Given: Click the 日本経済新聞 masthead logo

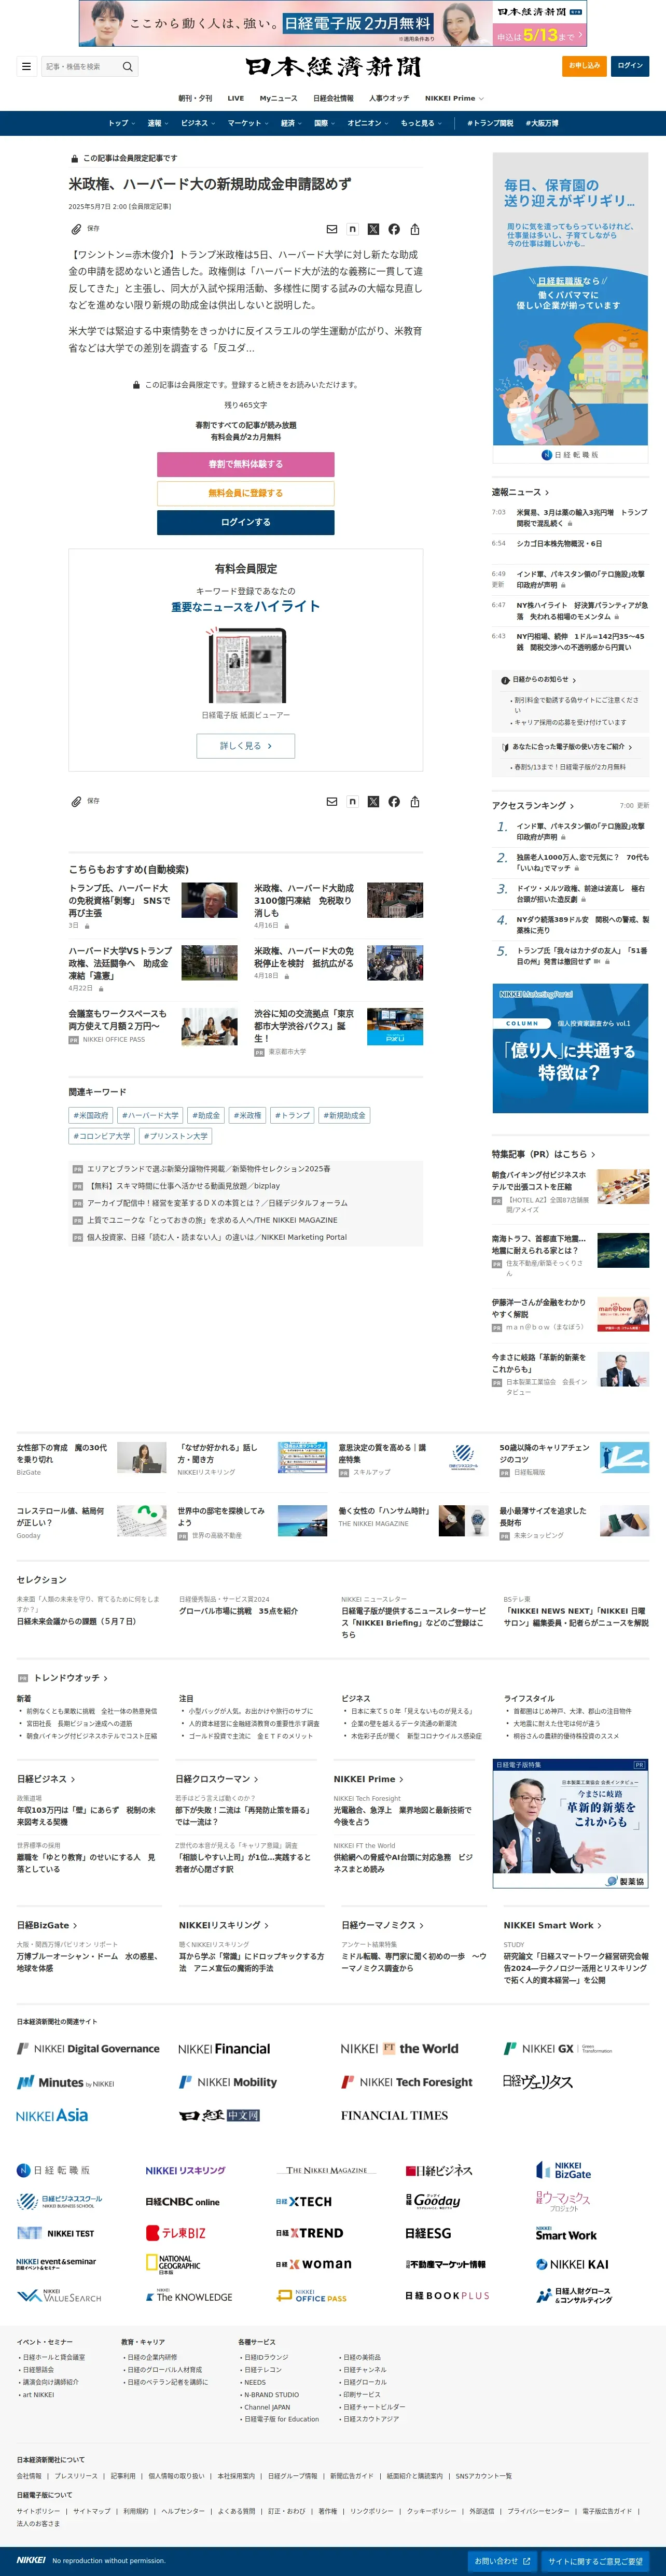Looking at the screenshot, I should (333, 67).
